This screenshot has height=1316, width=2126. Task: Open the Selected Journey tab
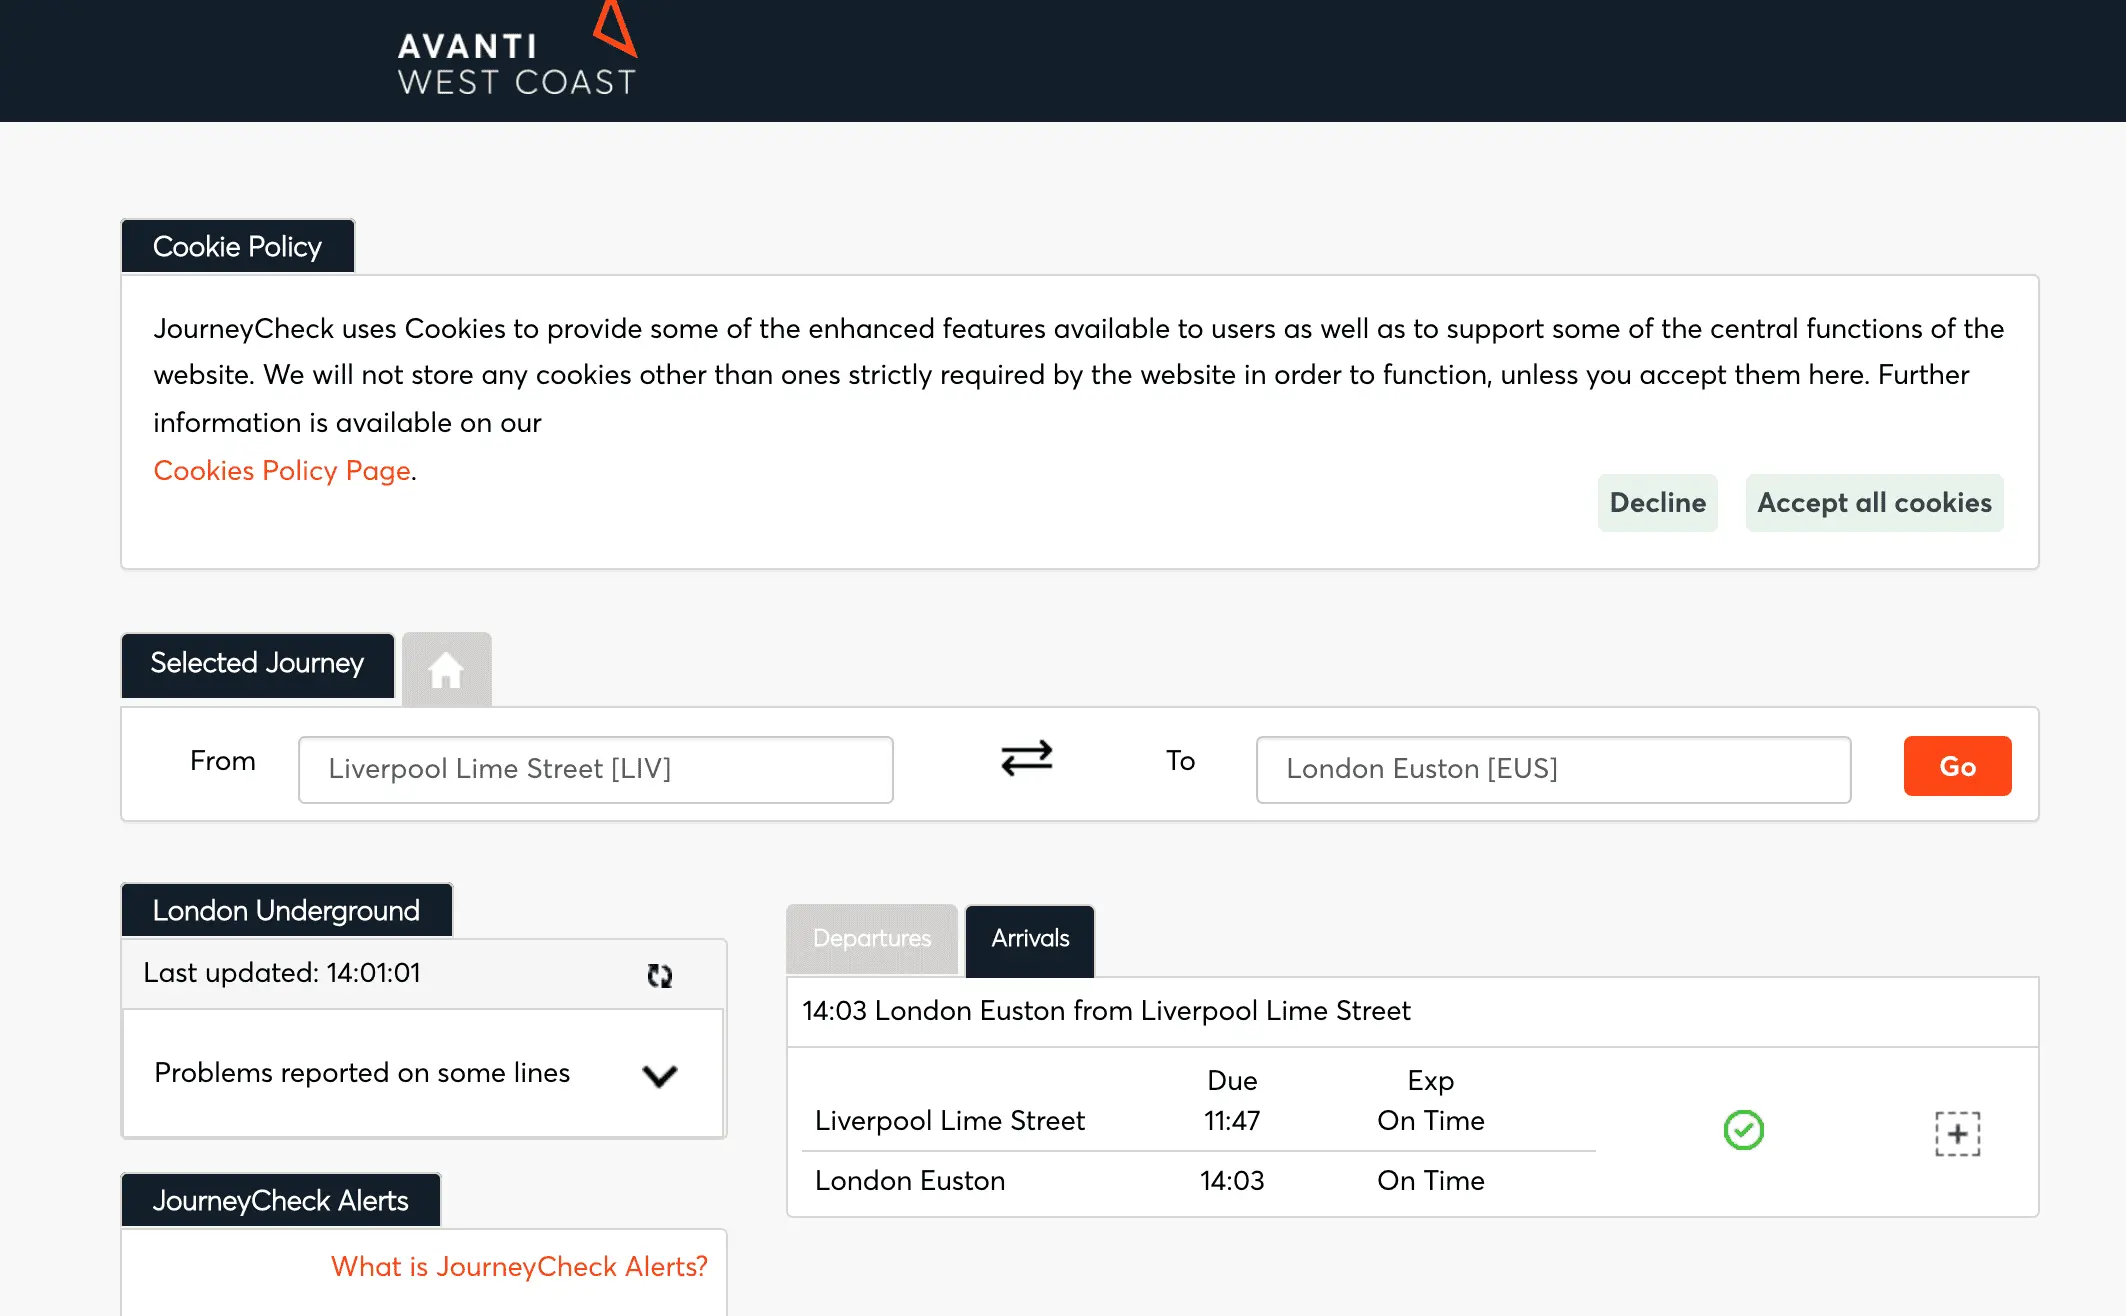[x=257, y=663]
